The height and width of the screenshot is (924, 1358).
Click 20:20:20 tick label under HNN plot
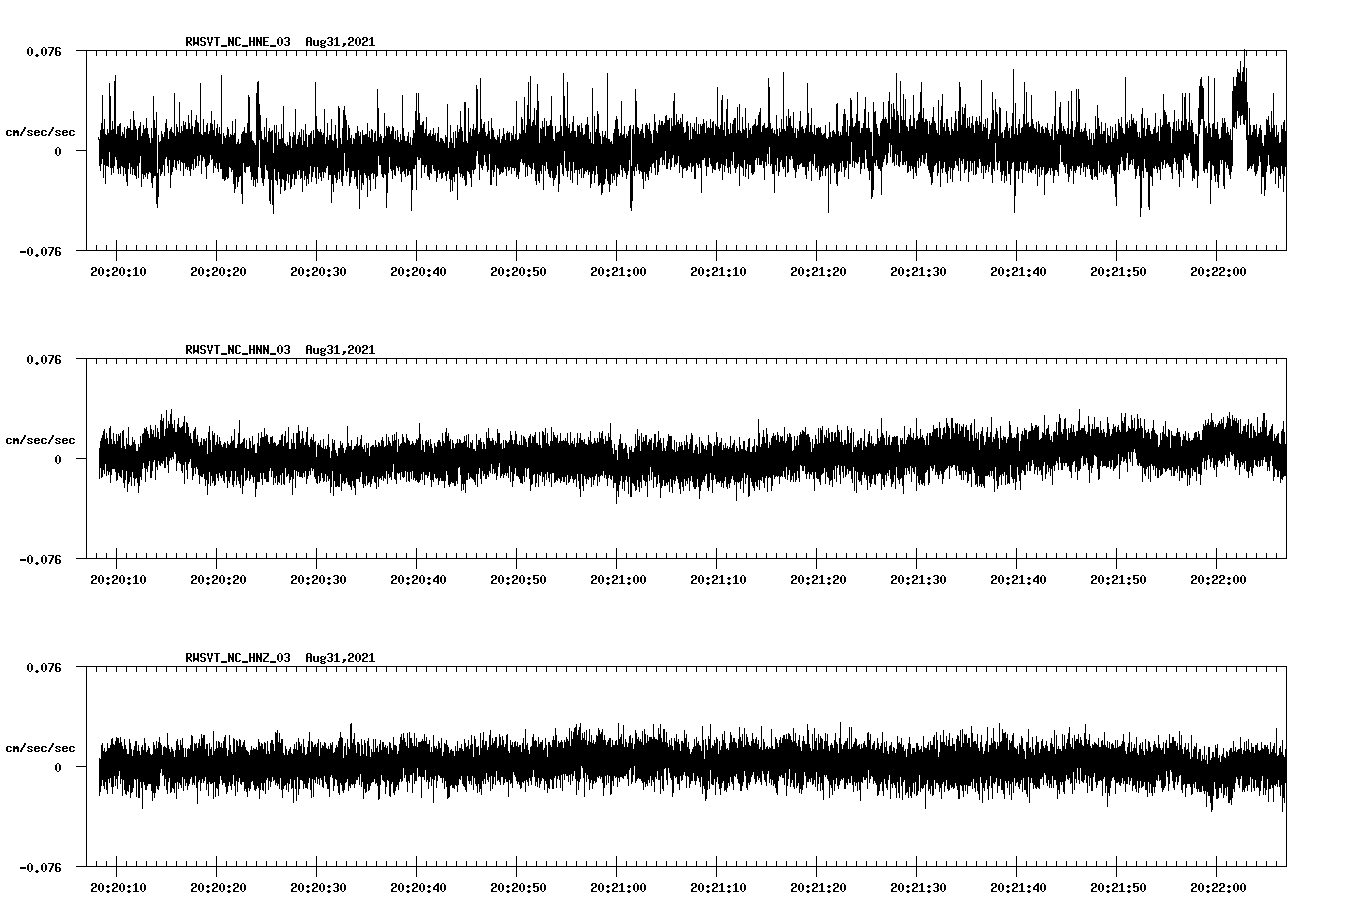[217, 579]
